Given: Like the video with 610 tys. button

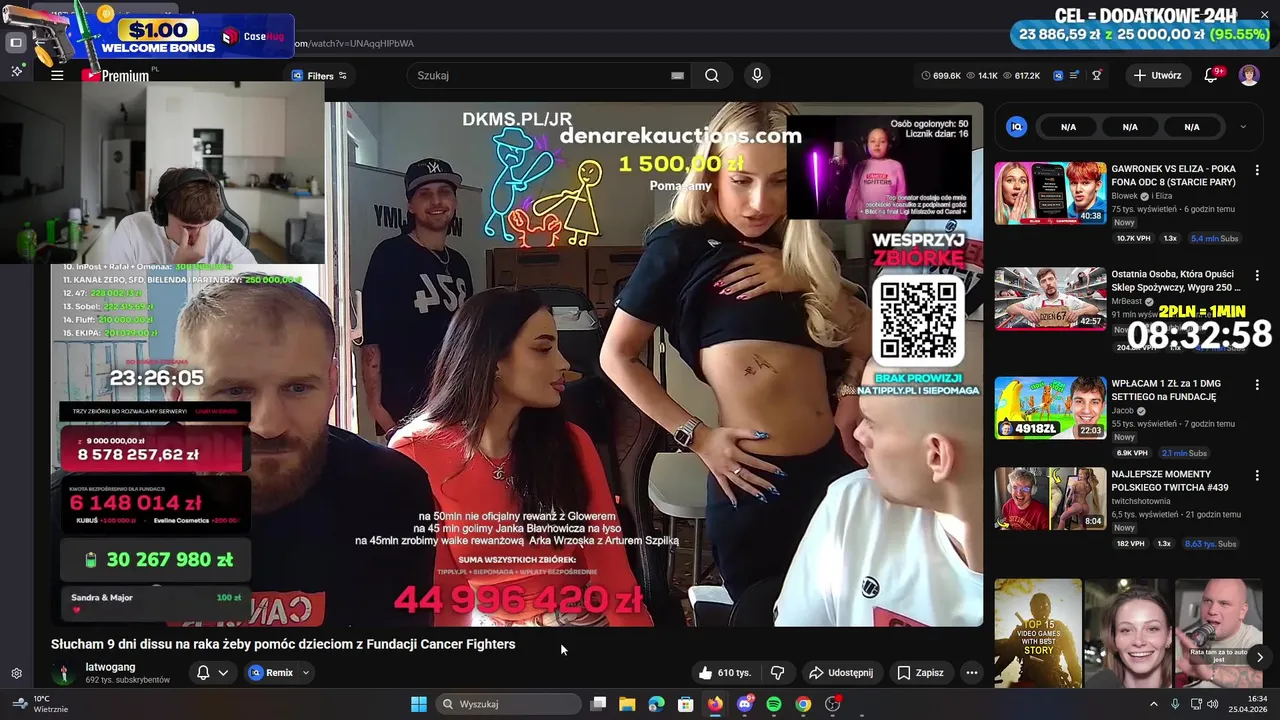Looking at the screenshot, I should click(x=725, y=673).
